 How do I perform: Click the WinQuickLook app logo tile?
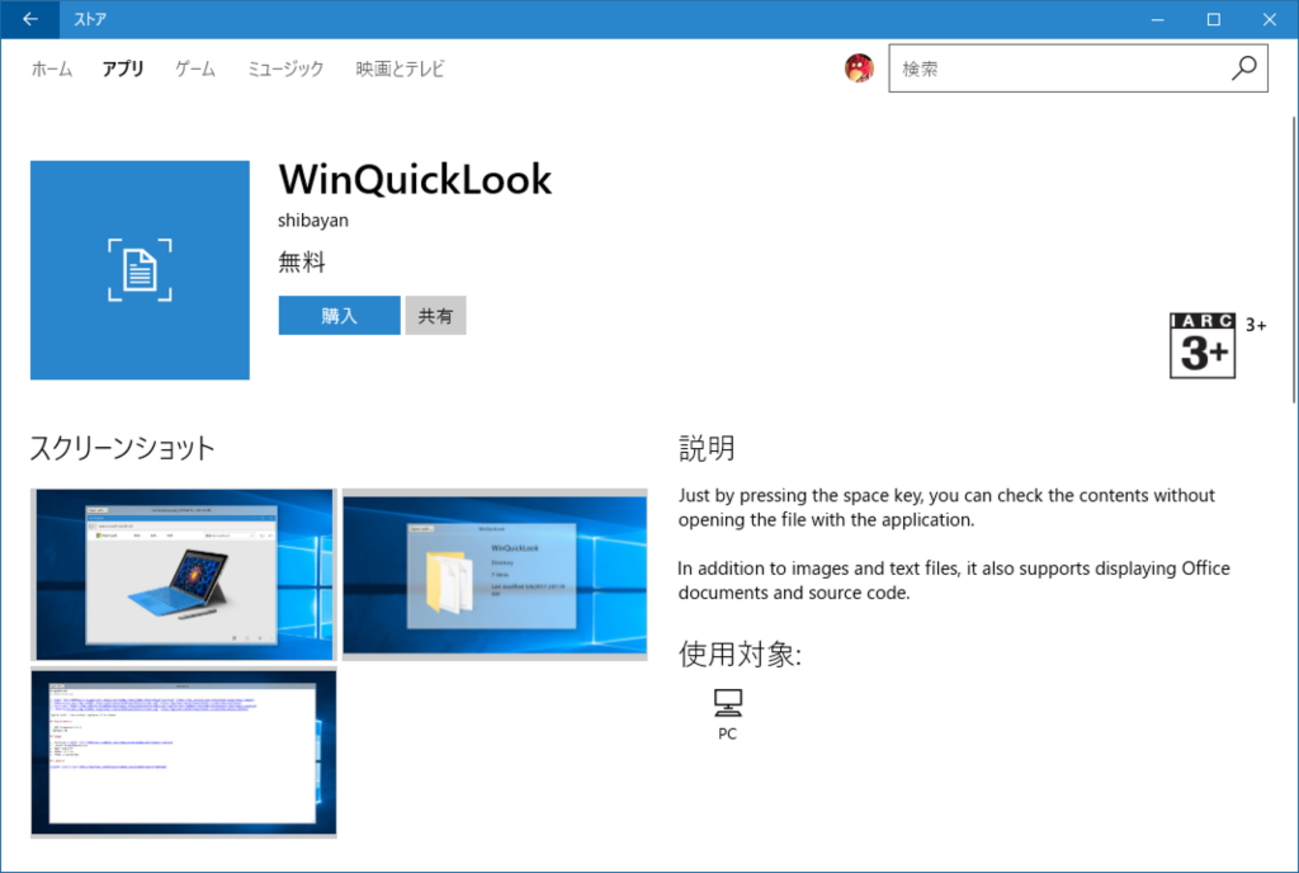tap(140, 270)
